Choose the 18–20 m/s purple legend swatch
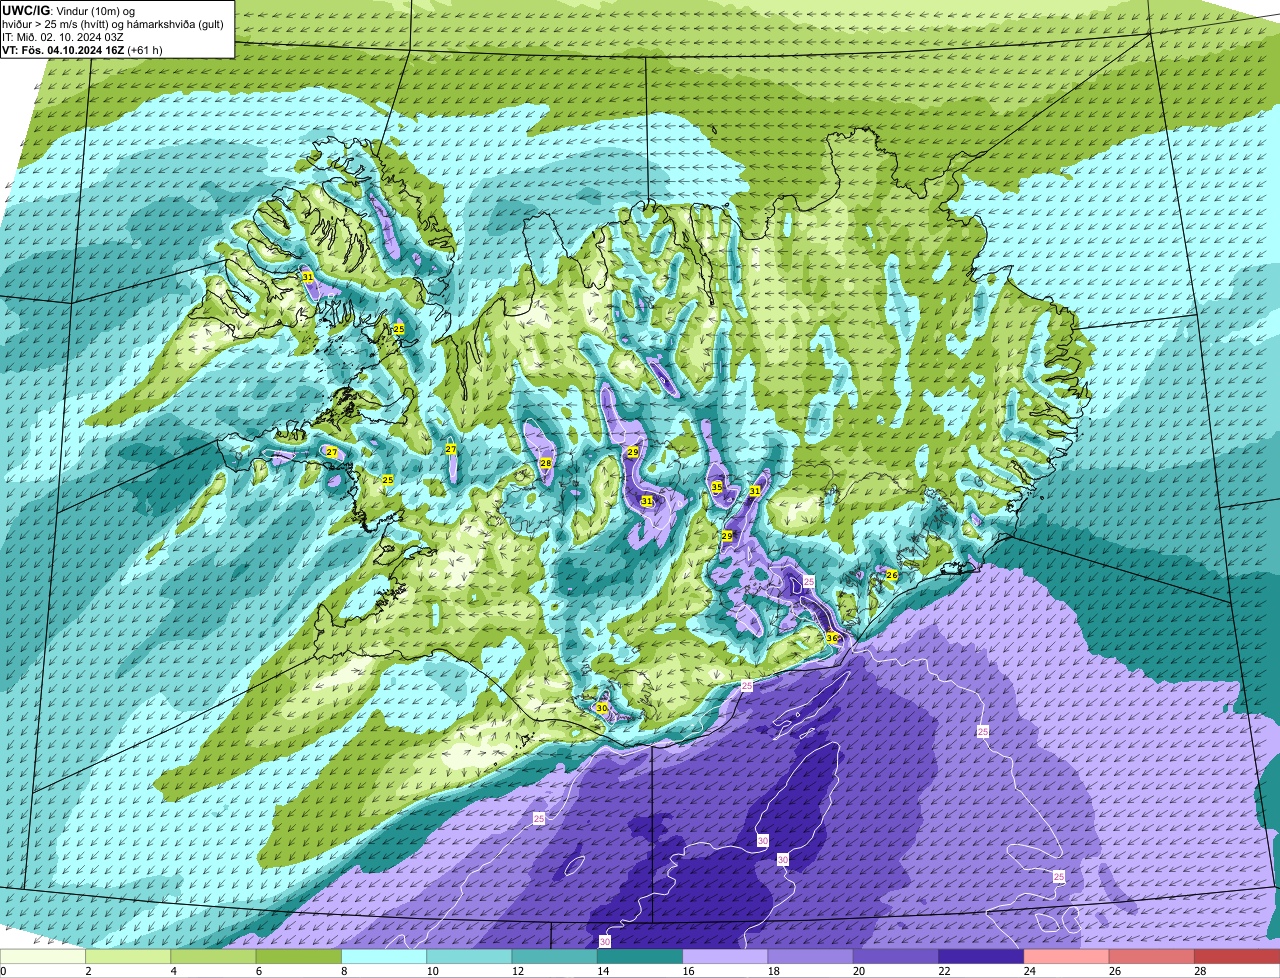 (x=810, y=957)
